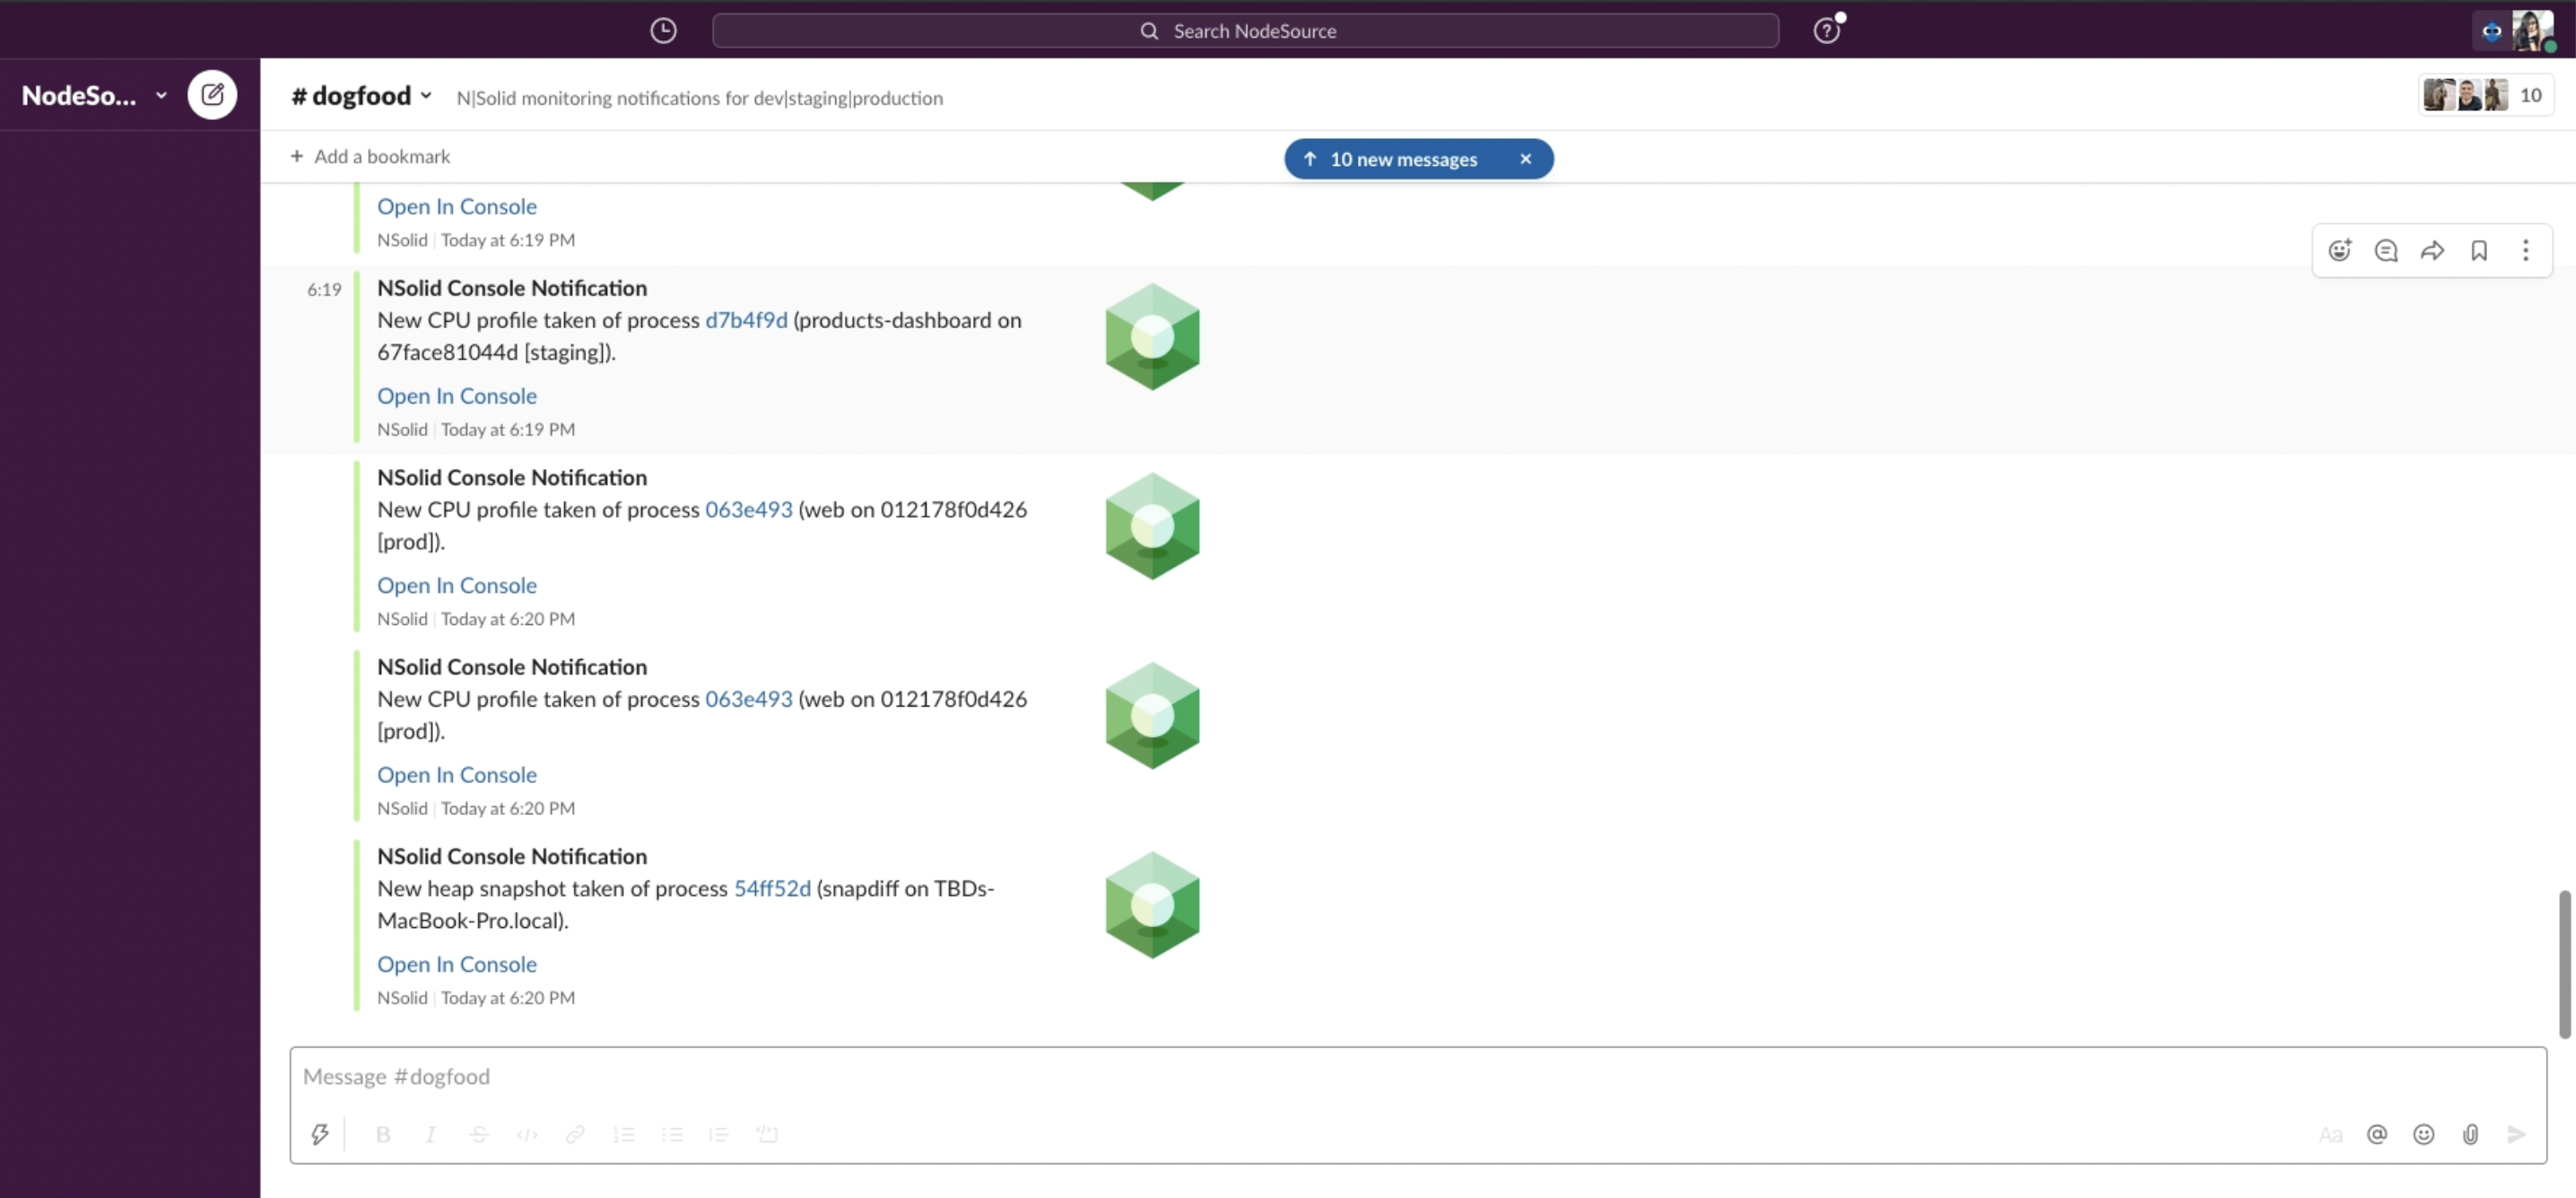This screenshot has width=2576, height=1198.
Task: Open process d7b4f9d link
Action: click(746, 320)
